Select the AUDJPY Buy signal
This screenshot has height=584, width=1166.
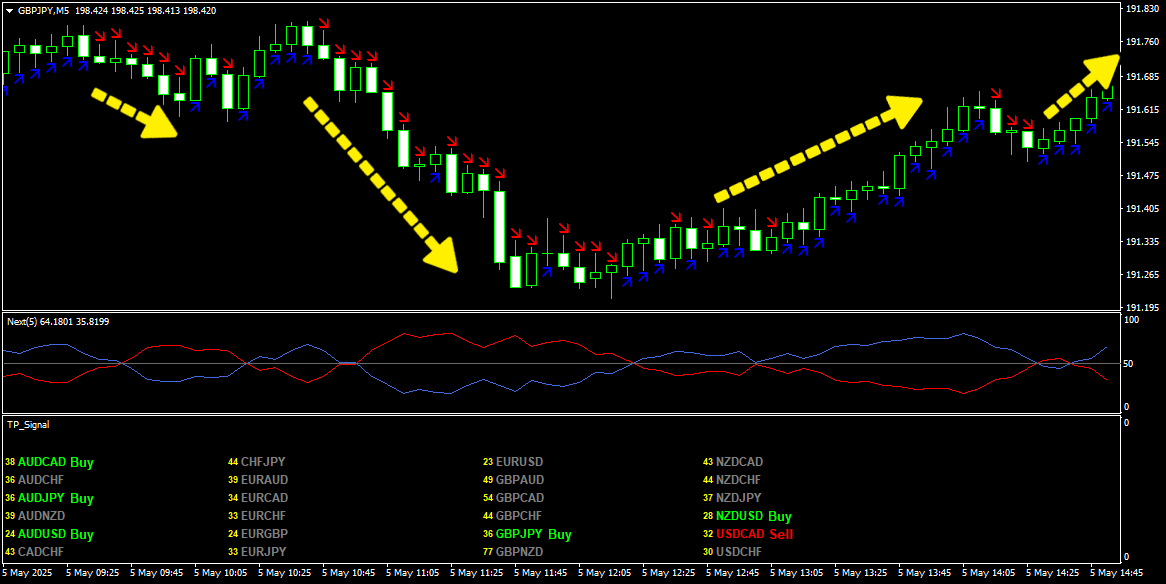coord(55,498)
